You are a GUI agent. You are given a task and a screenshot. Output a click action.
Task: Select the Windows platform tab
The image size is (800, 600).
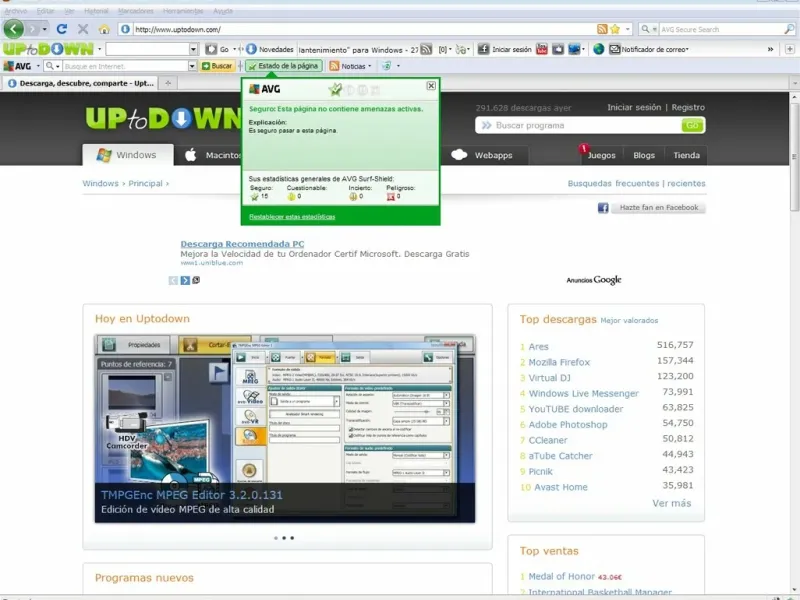[128, 155]
